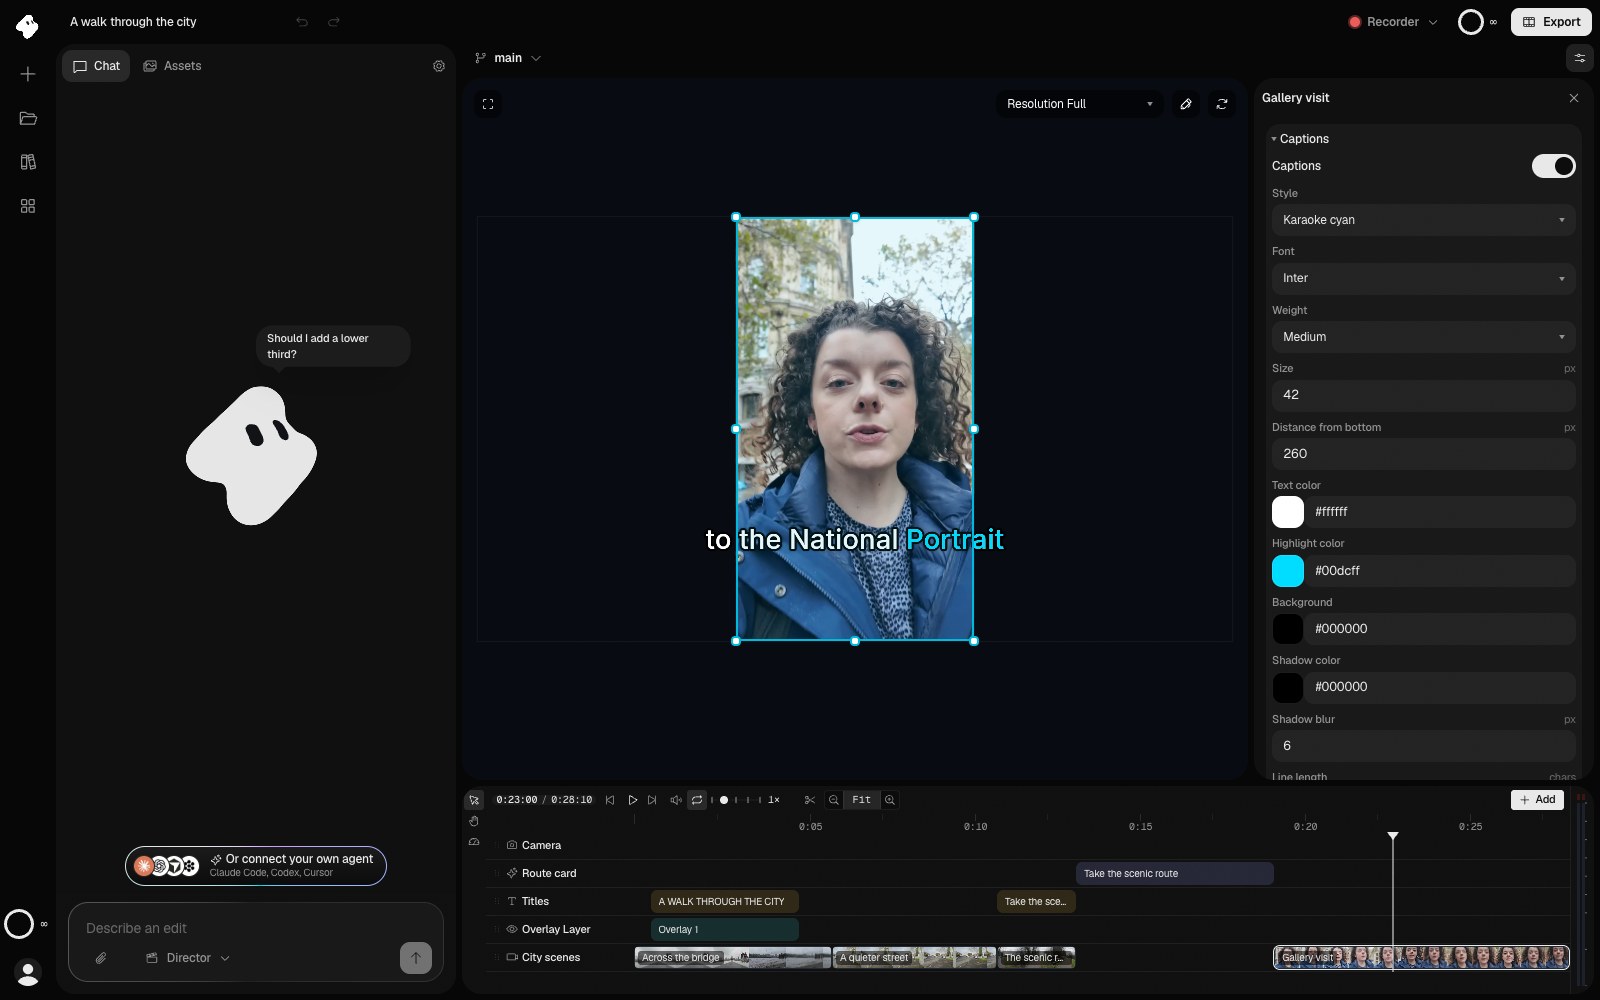Open the Highlight color cyan swatch

(x=1288, y=571)
